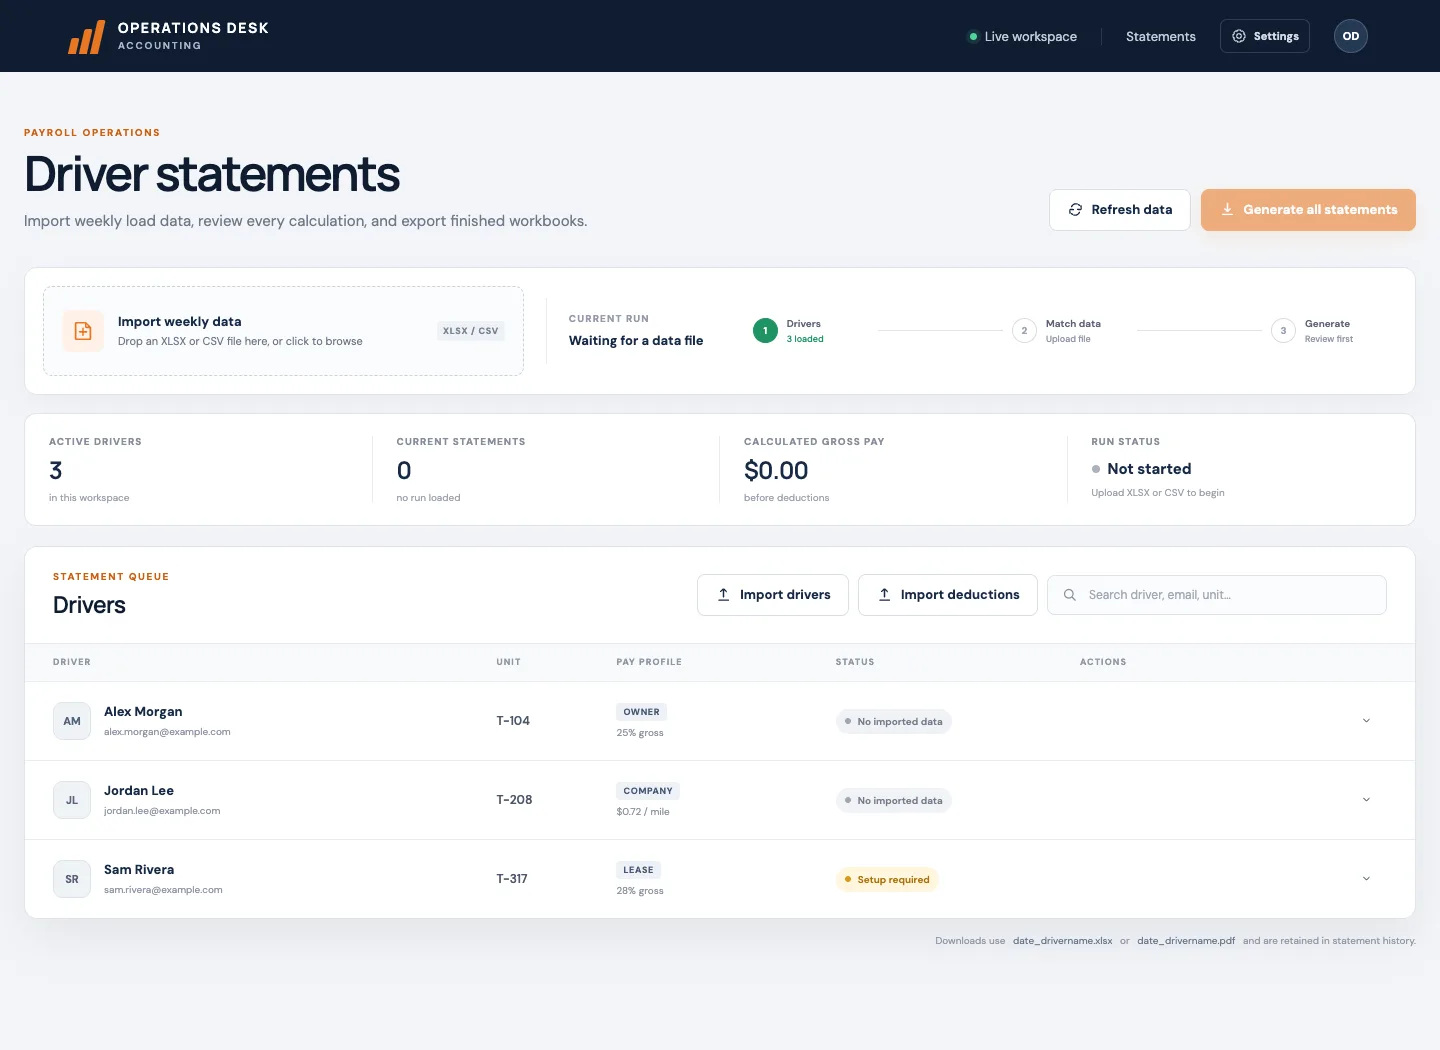Open Live workspace in header

[x=1023, y=37]
